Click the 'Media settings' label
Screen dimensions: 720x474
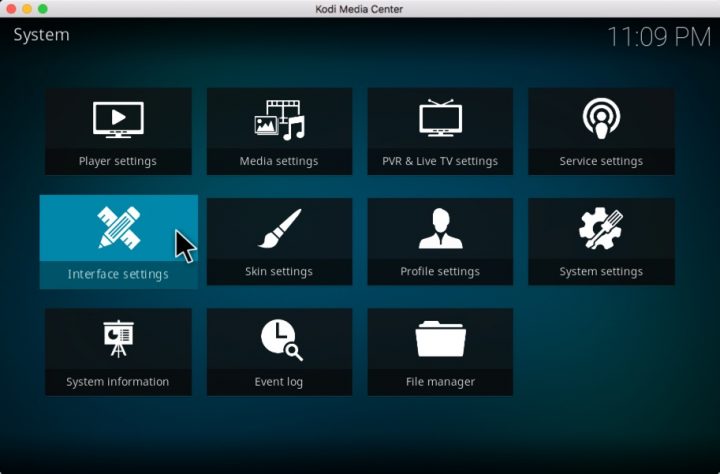(279, 162)
